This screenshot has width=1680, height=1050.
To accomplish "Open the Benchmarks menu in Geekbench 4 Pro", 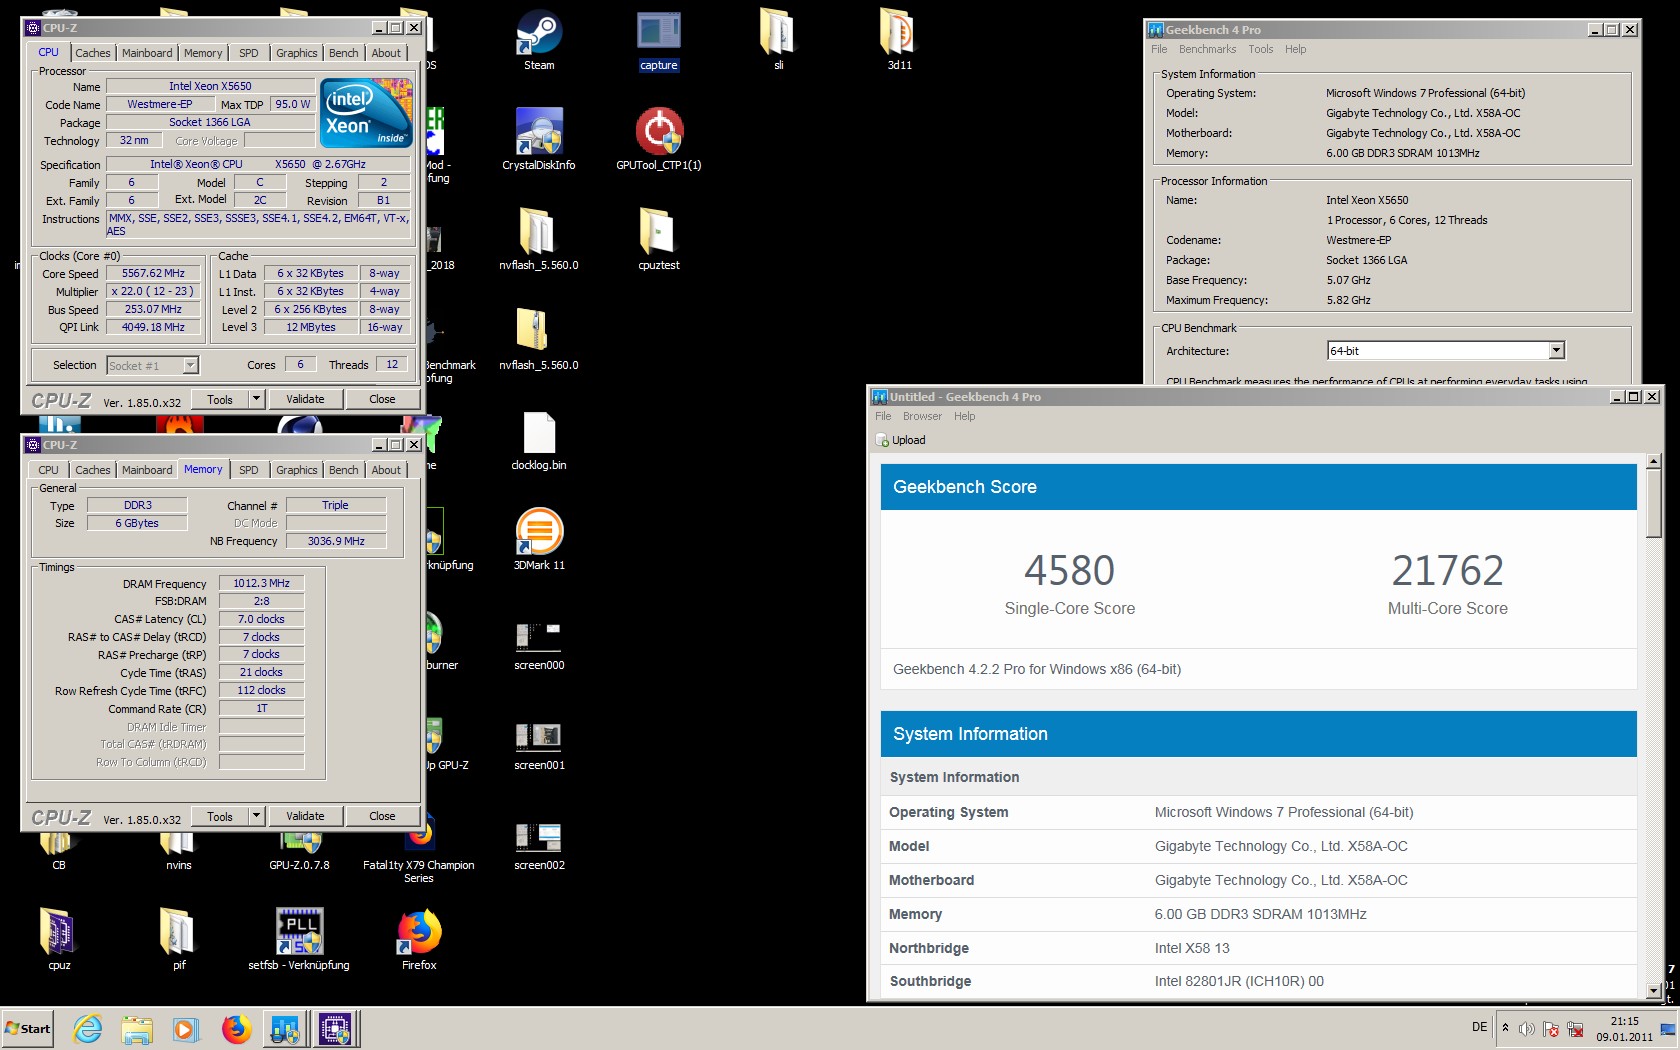I will [x=1207, y=49].
